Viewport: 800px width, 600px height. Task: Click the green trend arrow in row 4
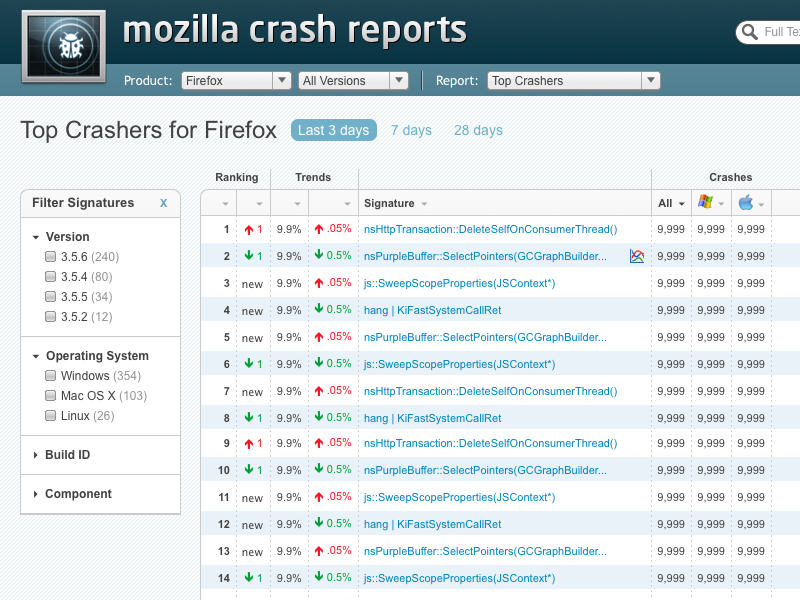319,309
